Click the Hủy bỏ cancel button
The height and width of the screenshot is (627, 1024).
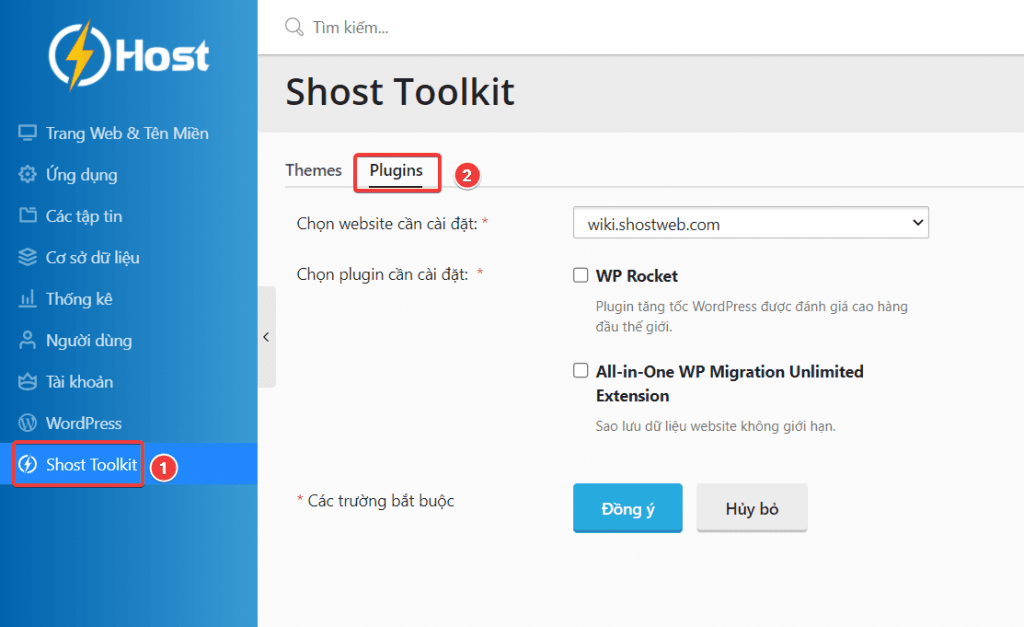point(751,509)
